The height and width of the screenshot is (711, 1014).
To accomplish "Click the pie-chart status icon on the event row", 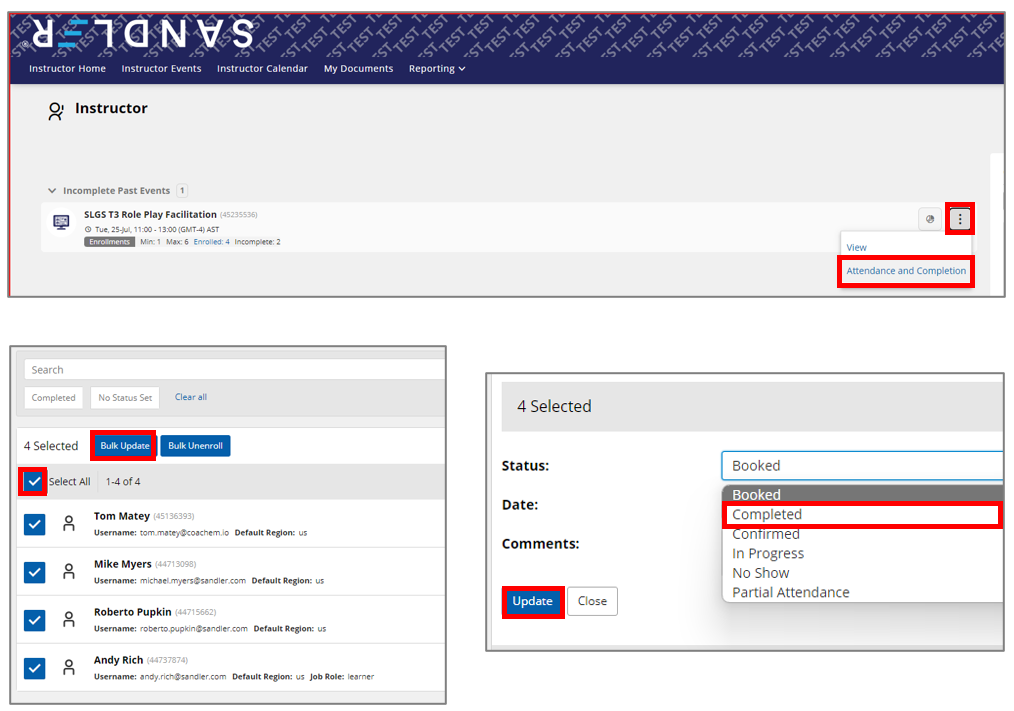I will pos(929,219).
